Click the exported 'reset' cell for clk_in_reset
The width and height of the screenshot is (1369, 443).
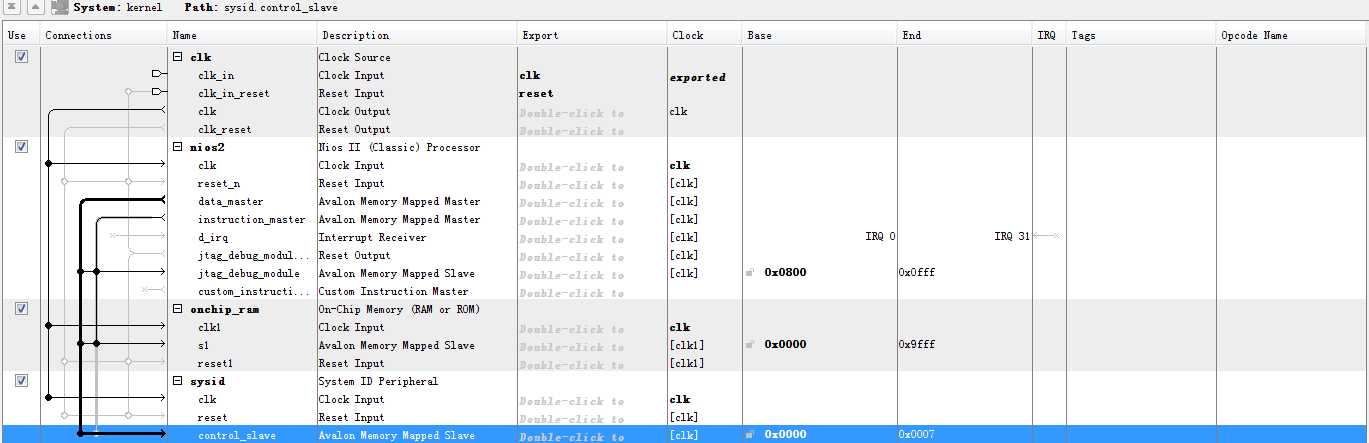point(535,93)
